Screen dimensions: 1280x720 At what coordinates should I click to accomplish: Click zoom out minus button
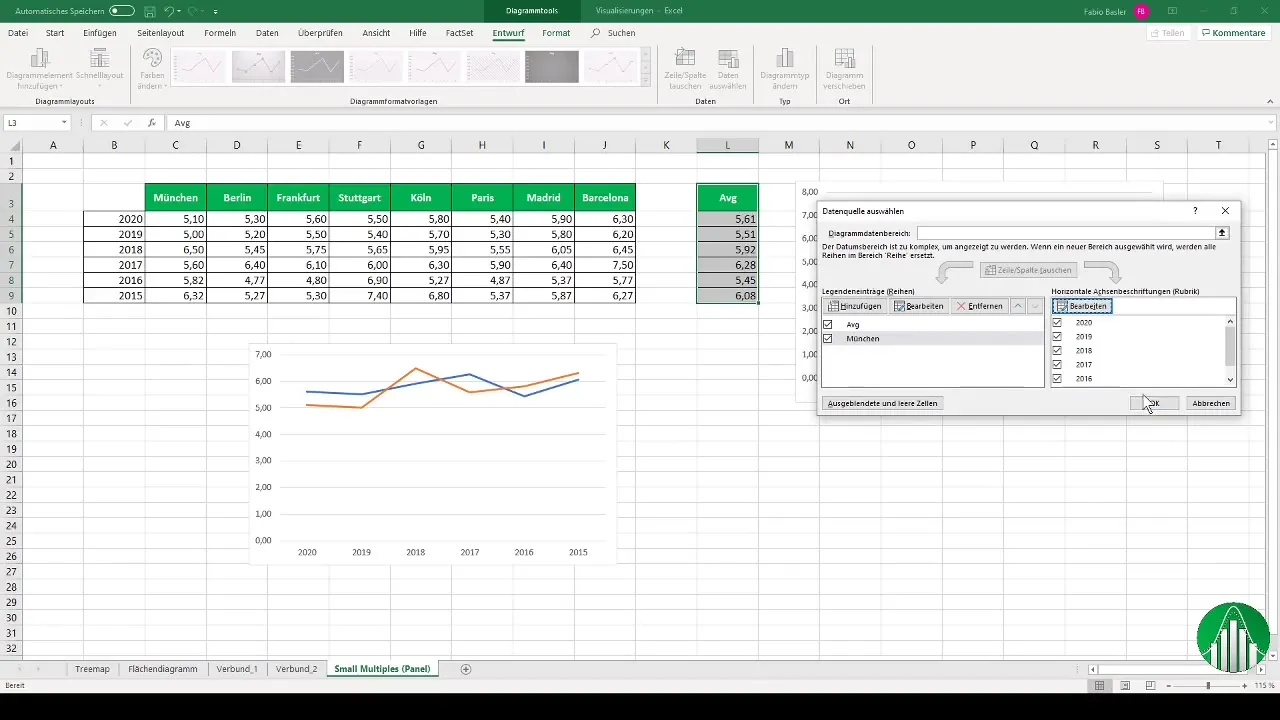1168,686
